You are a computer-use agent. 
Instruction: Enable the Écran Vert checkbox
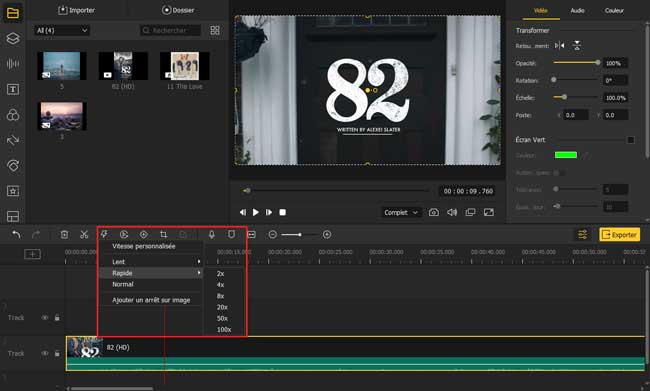click(631, 140)
